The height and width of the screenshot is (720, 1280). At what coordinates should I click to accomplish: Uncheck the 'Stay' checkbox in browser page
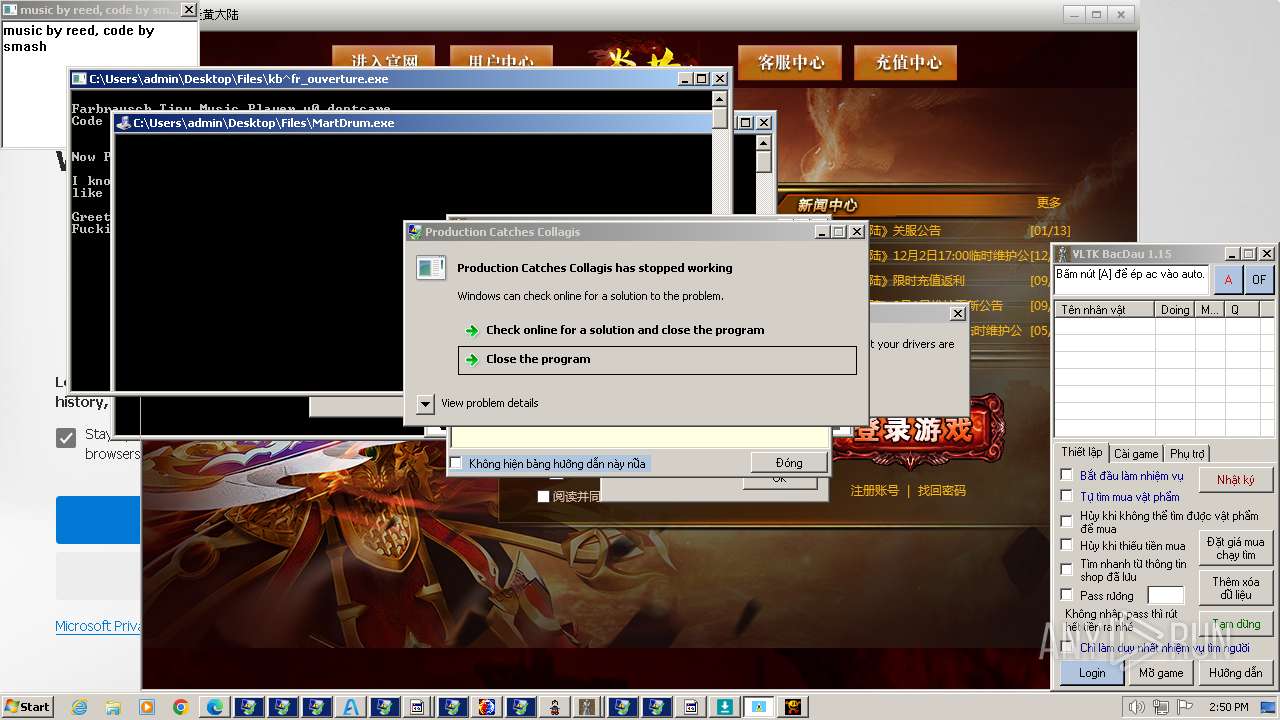[66, 438]
